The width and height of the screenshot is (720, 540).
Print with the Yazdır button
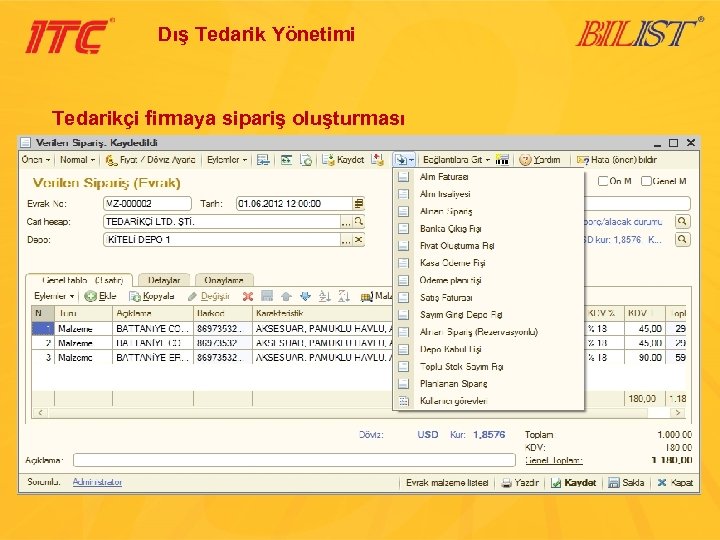coord(520,483)
